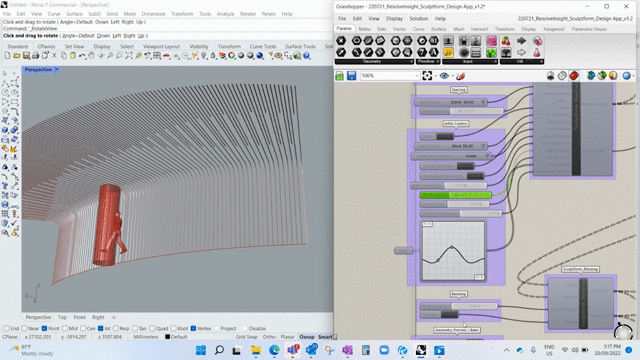Viewport: 640px width, 360px height.
Task: Click the sketch marker icon in Grasshopper toolbar
Action: [460, 76]
